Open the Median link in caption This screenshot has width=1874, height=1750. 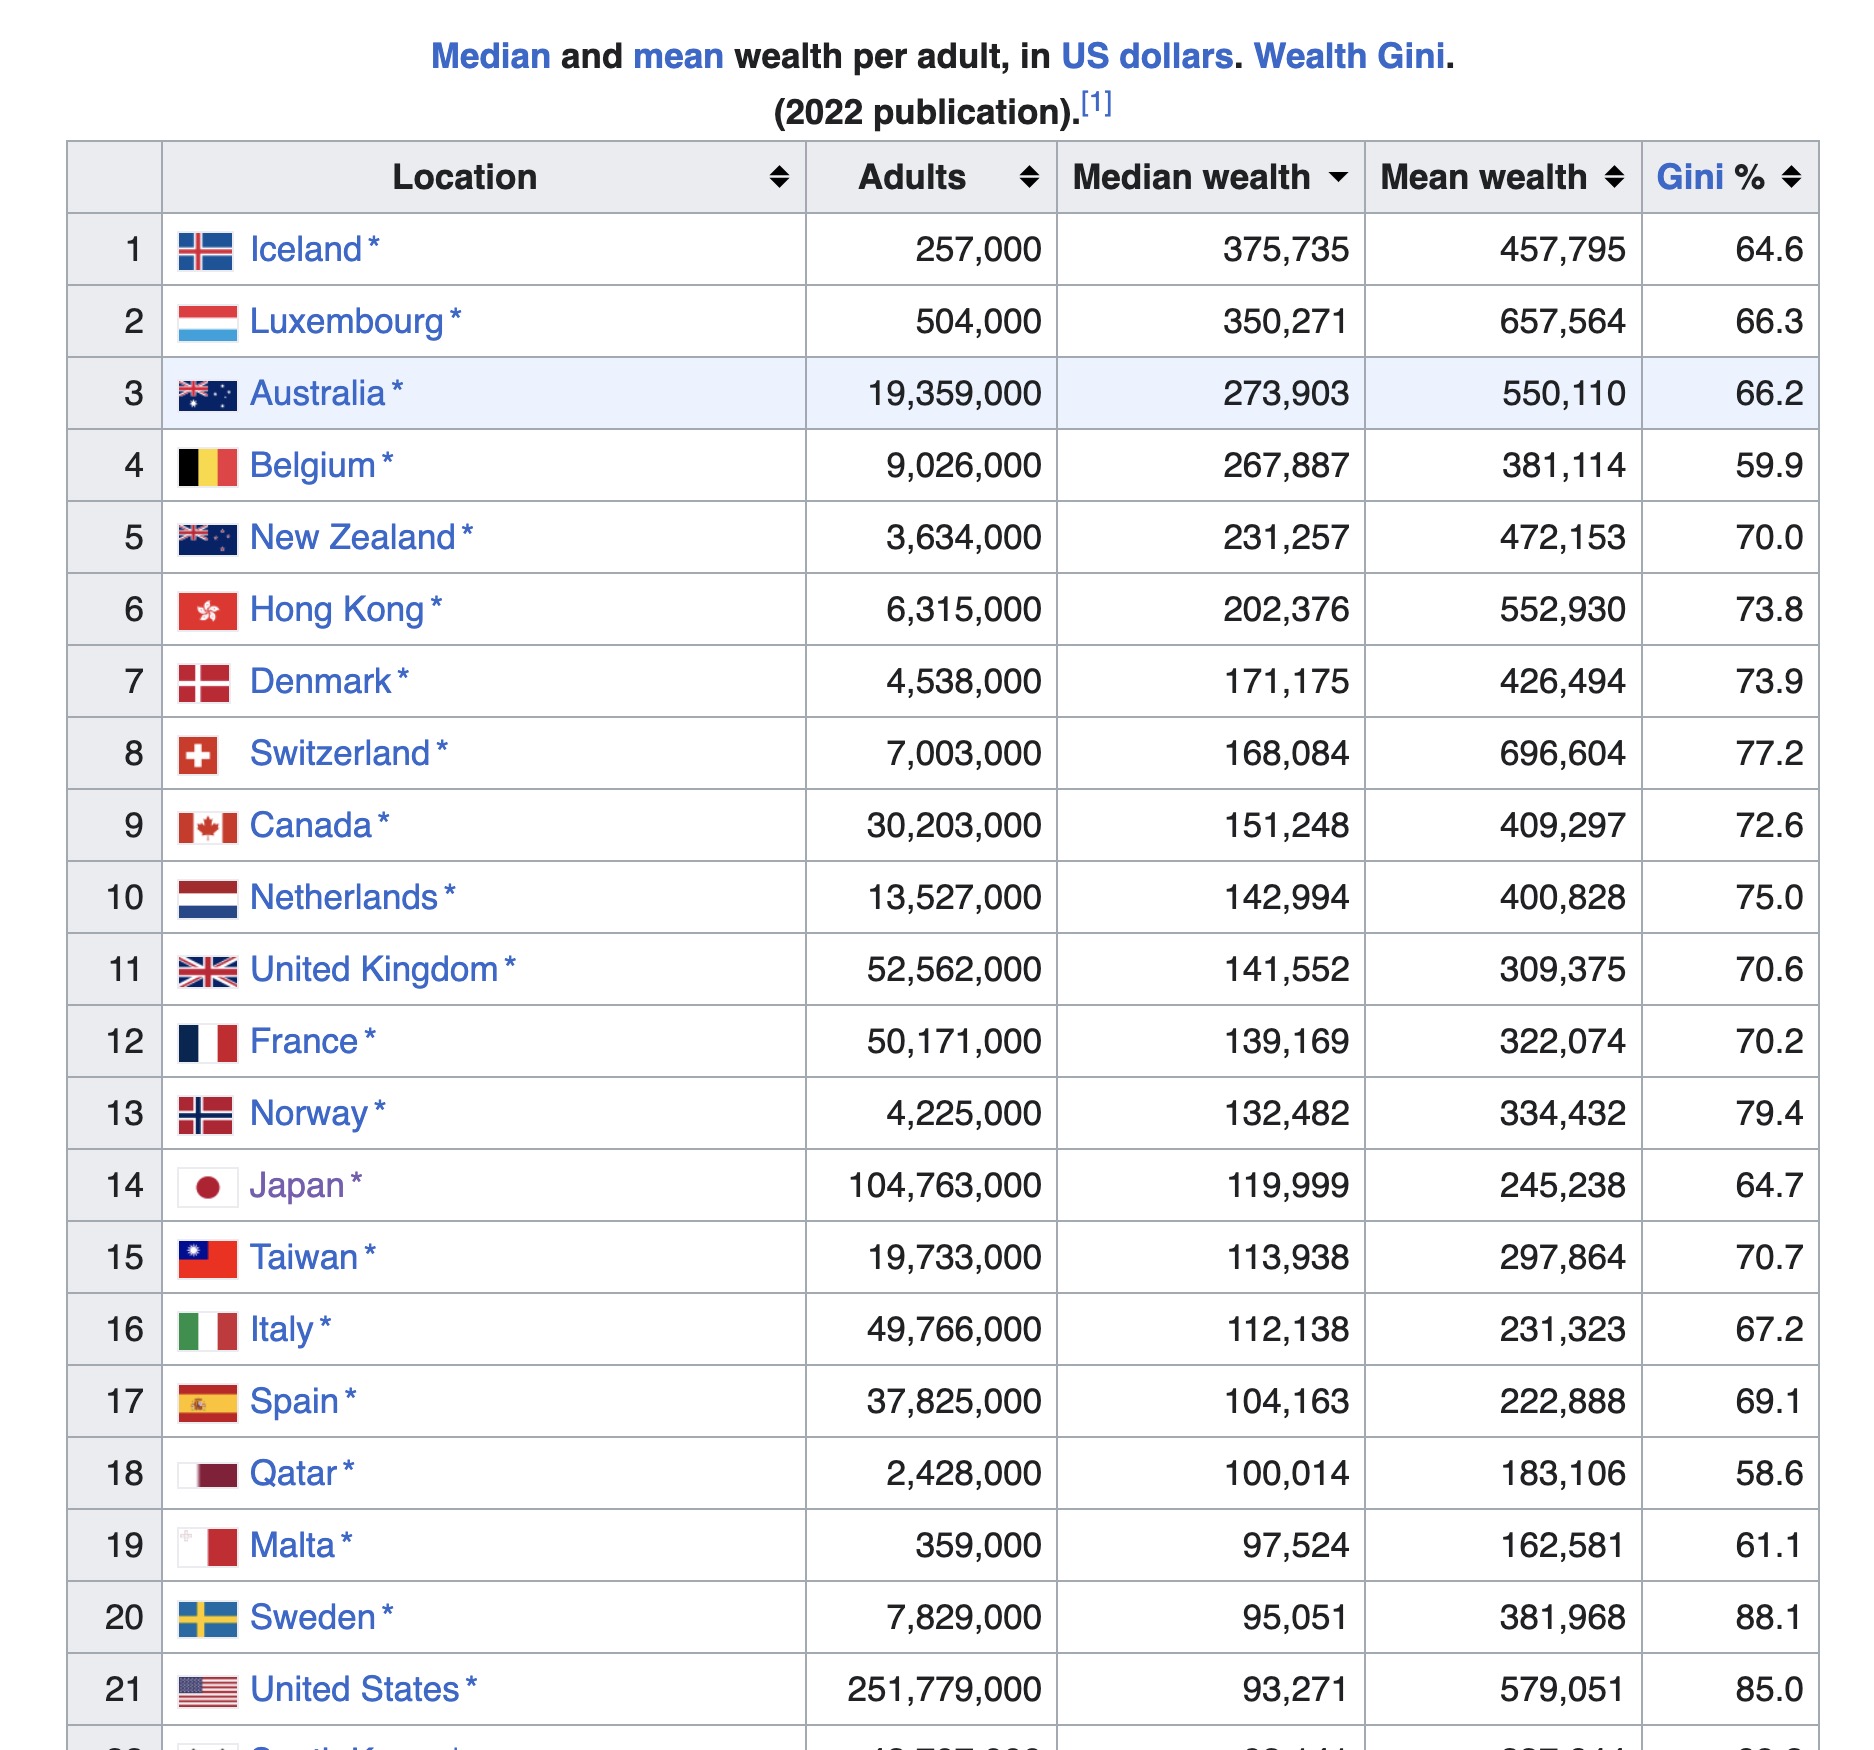click(490, 56)
